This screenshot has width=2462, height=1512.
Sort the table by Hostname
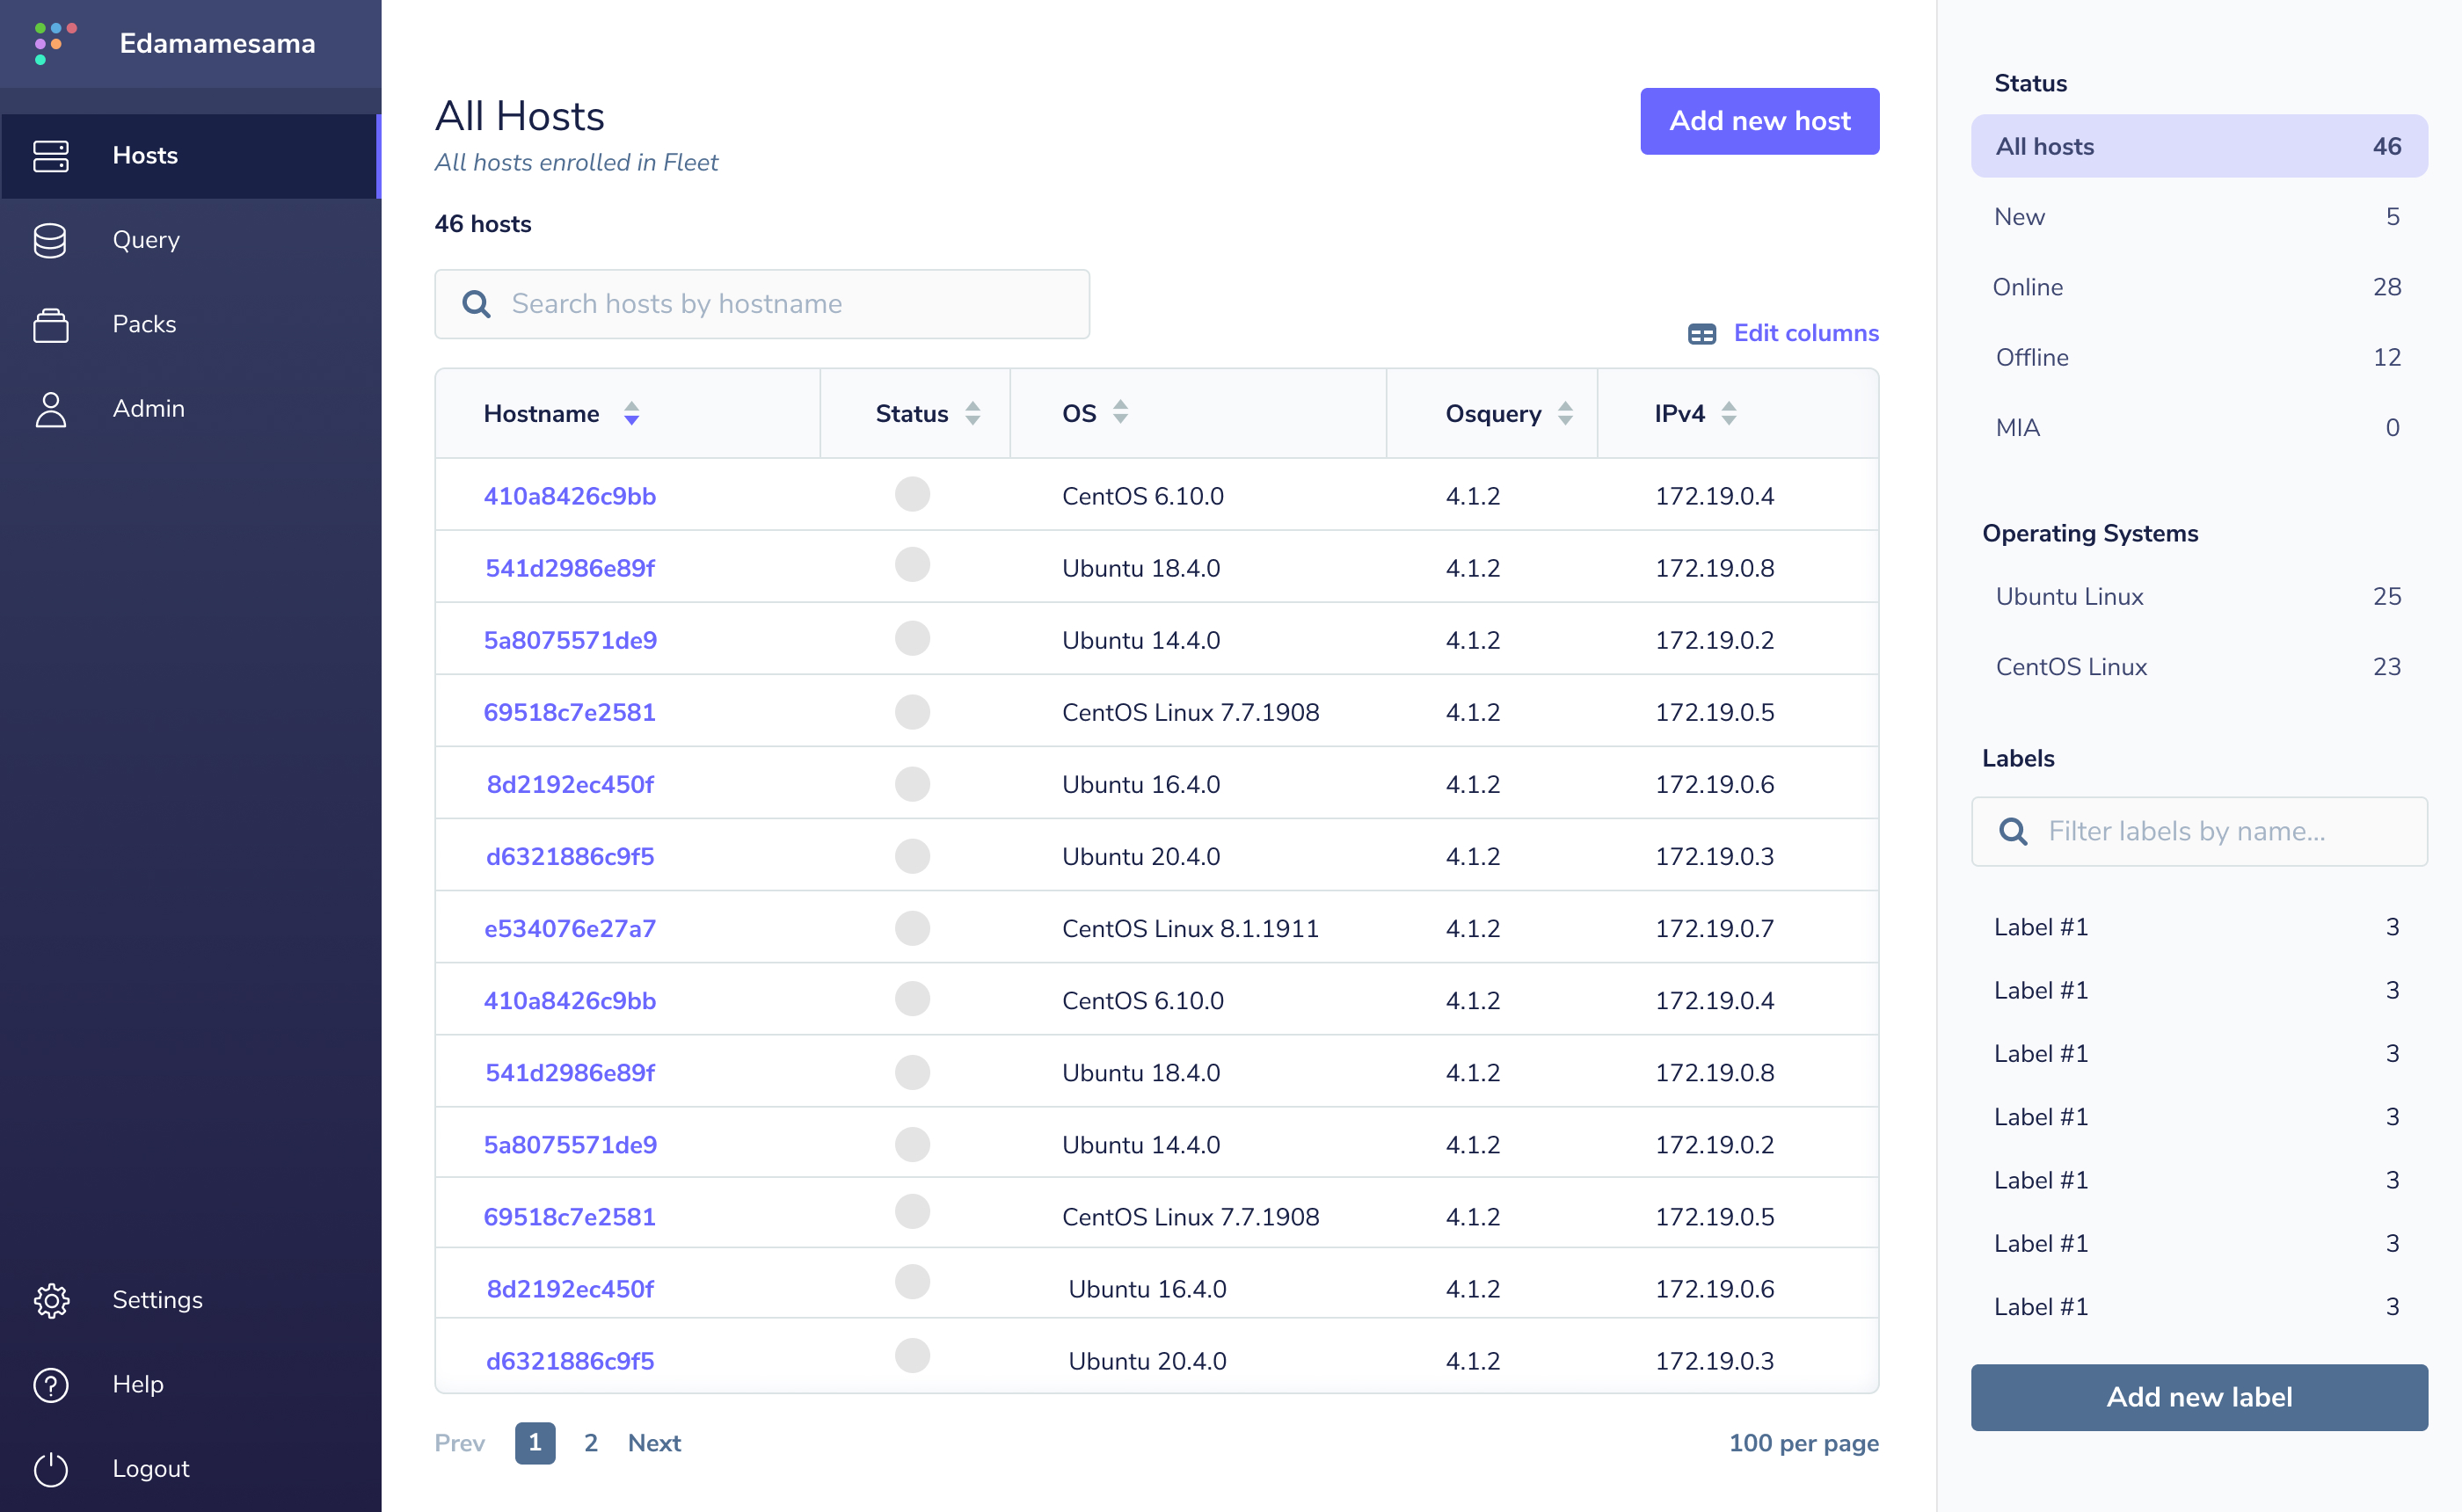632,413
